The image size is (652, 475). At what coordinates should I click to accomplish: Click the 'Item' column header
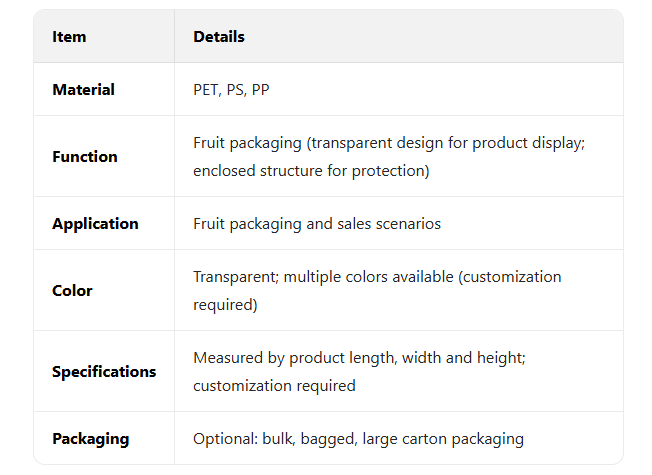[x=69, y=37]
